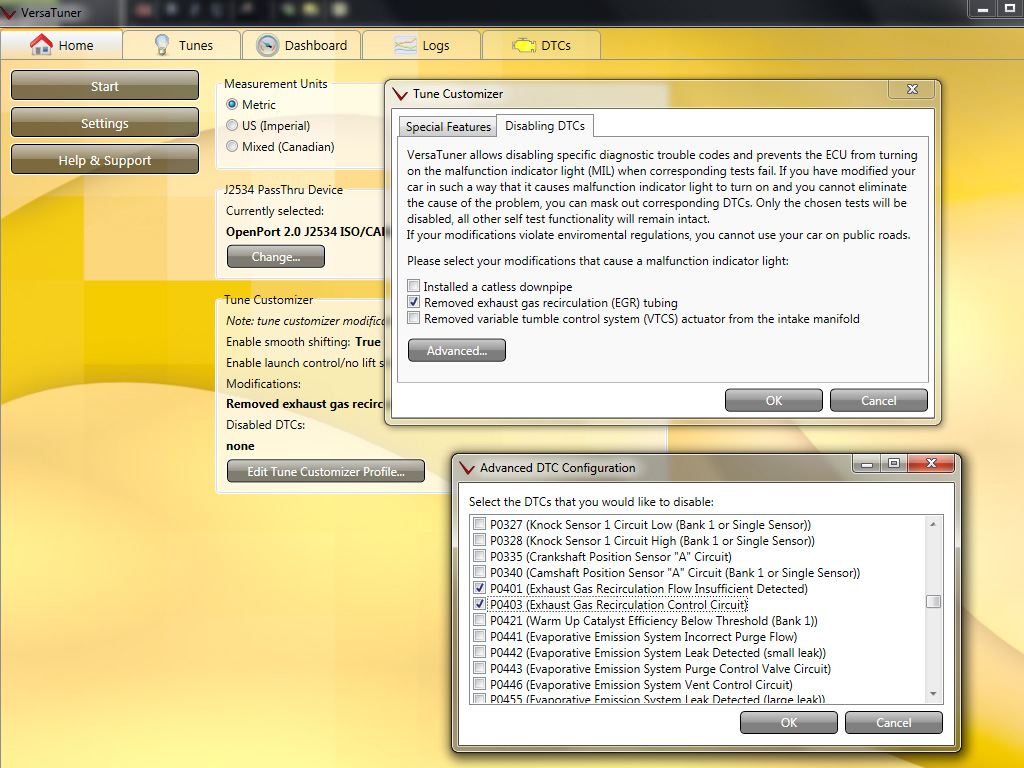The height and width of the screenshot is (768, 1024).
Task: Confirm Tune Customizer with OK
Action: pos(774,400)
